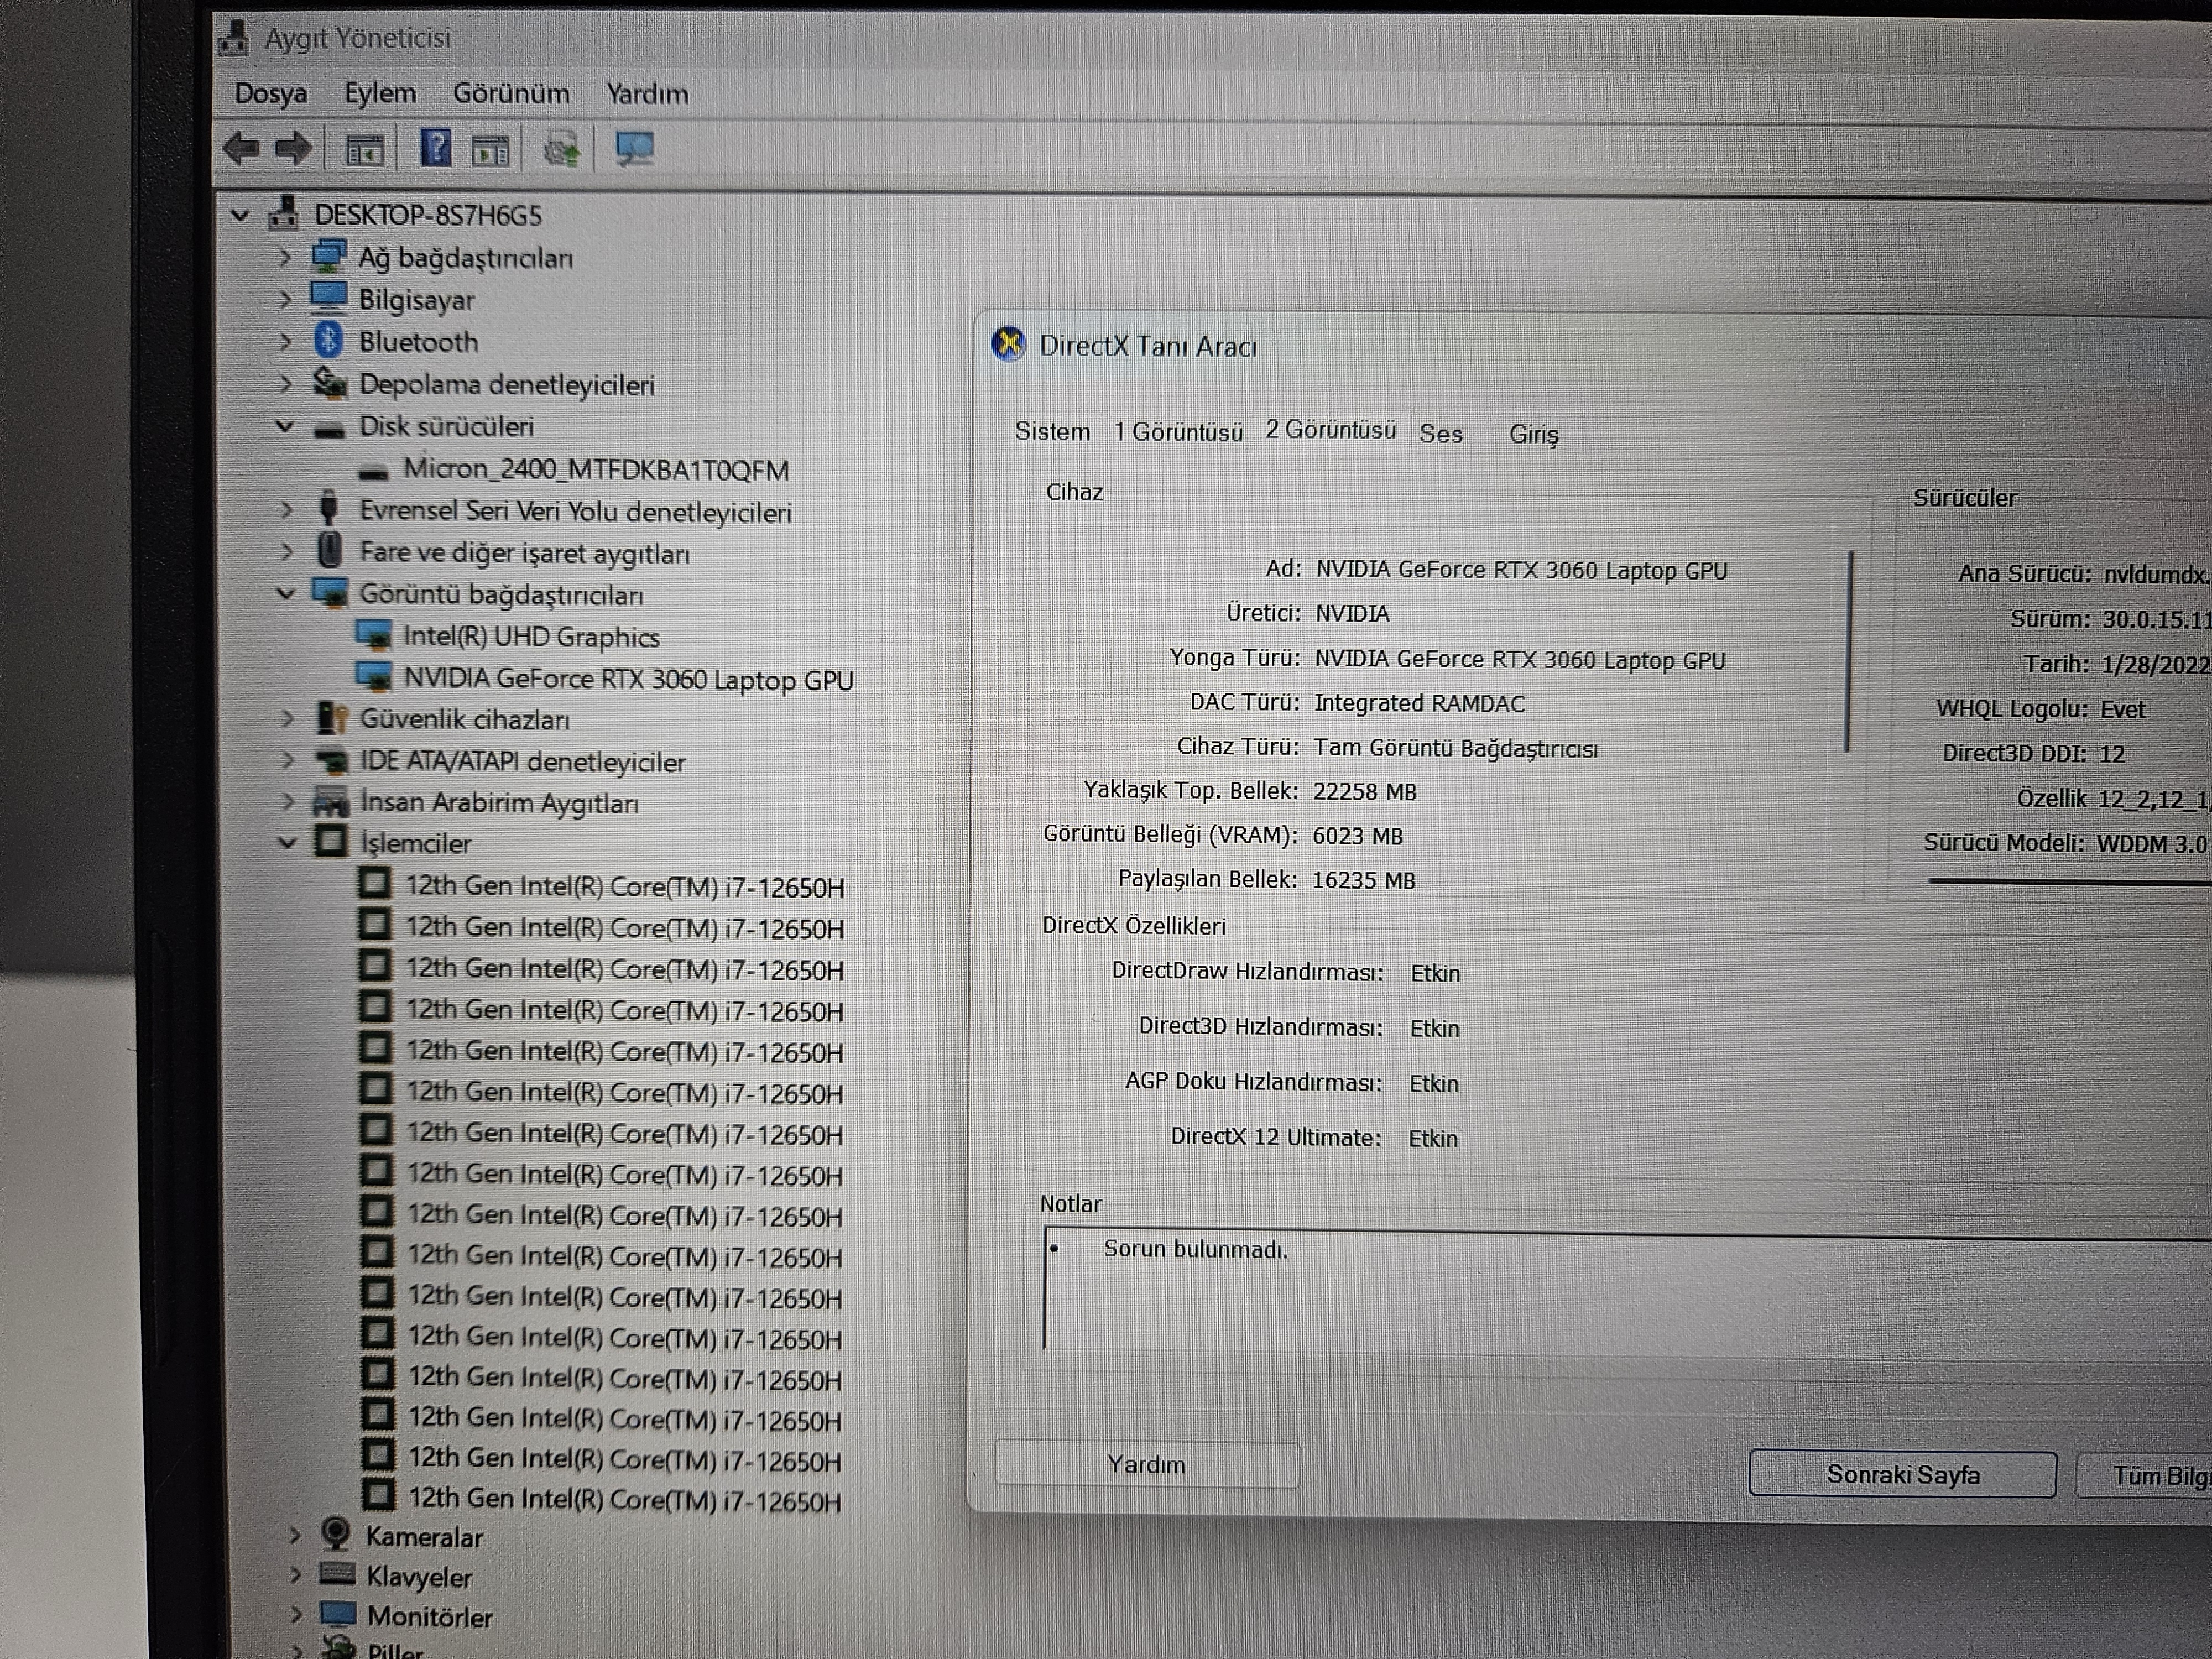
Task: Click the Back arrow toolbar icon
Action: tap(241, 149)
